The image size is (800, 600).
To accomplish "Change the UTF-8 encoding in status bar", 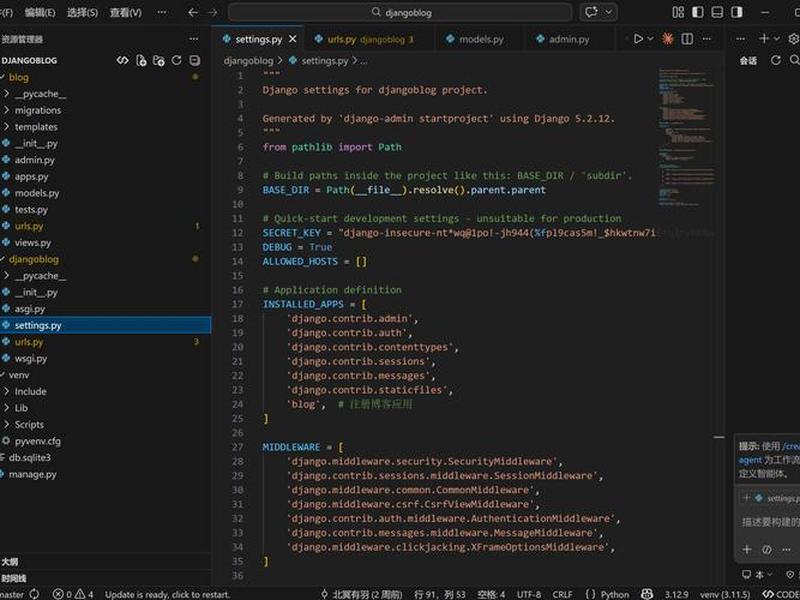I will coord(529,594).
